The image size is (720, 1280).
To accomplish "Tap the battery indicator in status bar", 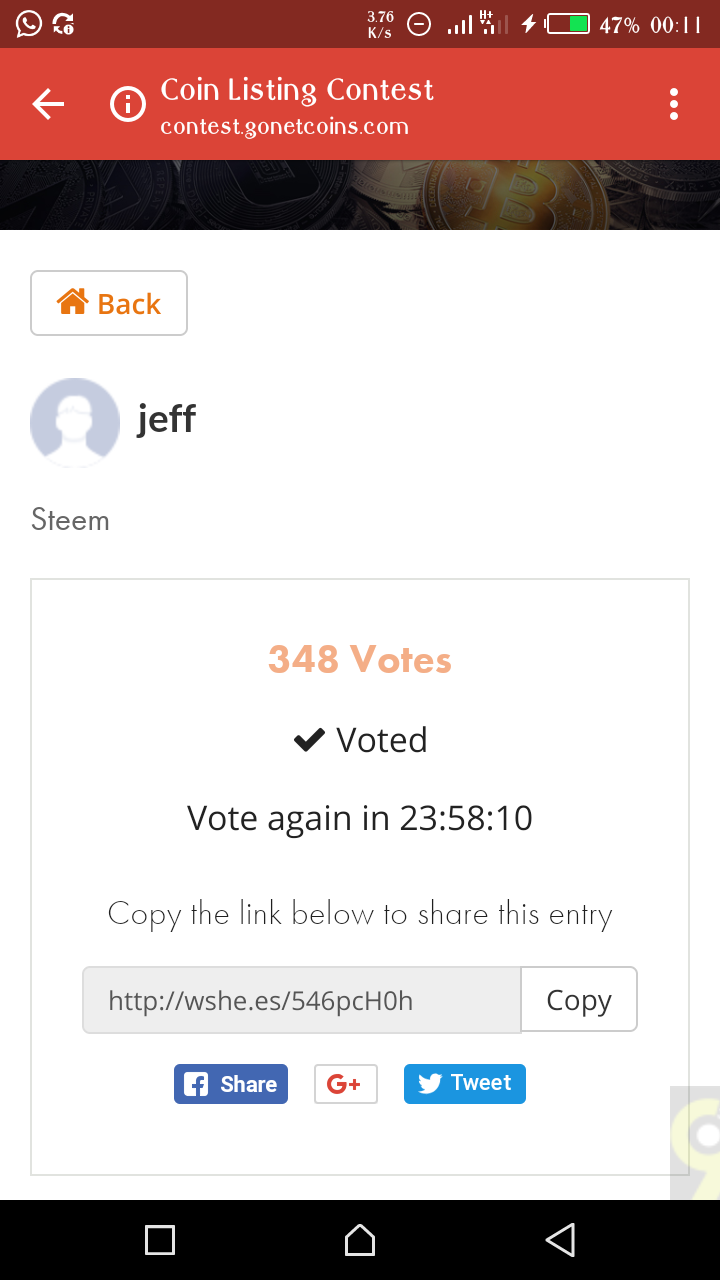I will (x=568, y=24).
